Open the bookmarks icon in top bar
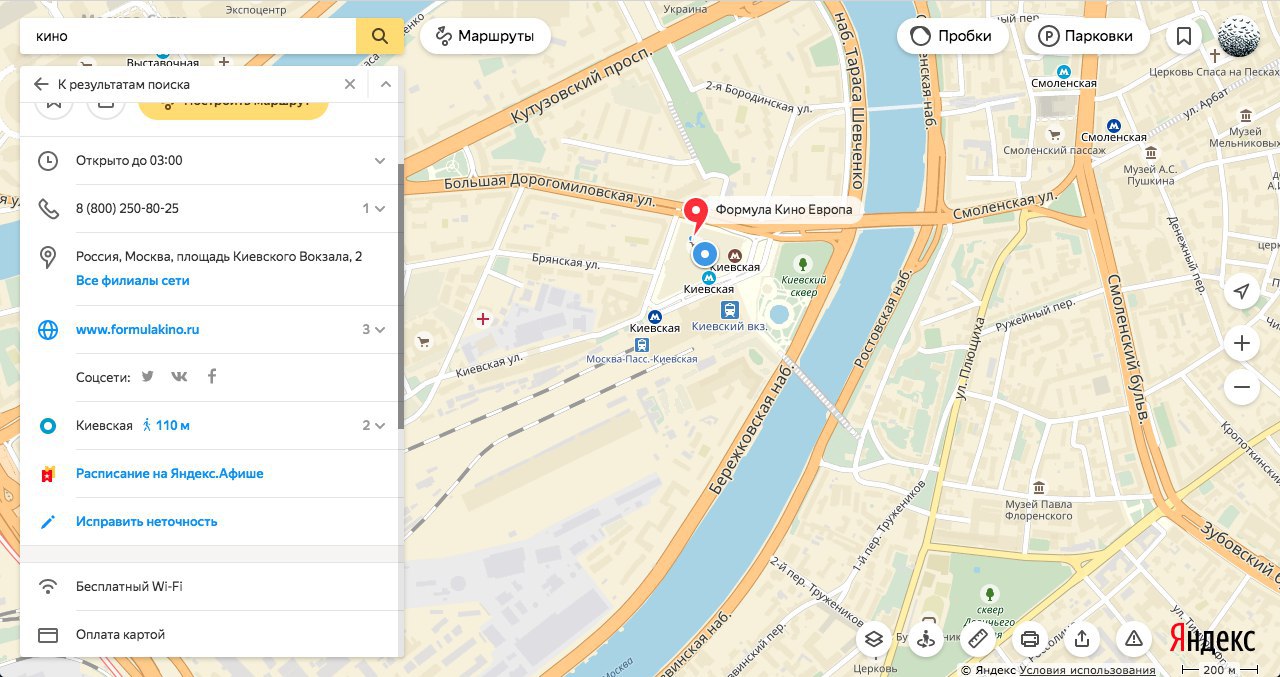The height and width of the screenshot is (677, 1280). (1184, 36)
